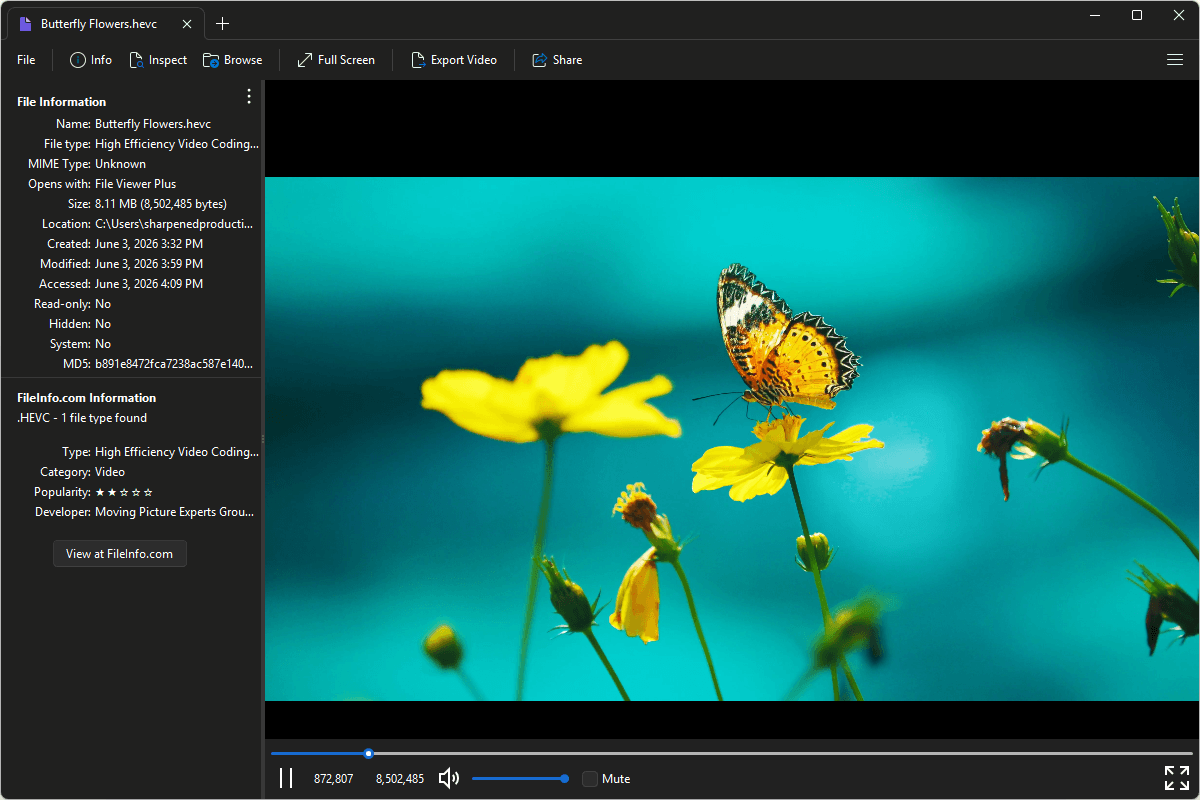Screen dimensions: 1200x800
Task: Click Modified date June 3, 2026 3:59 PM
Action: 149,264
